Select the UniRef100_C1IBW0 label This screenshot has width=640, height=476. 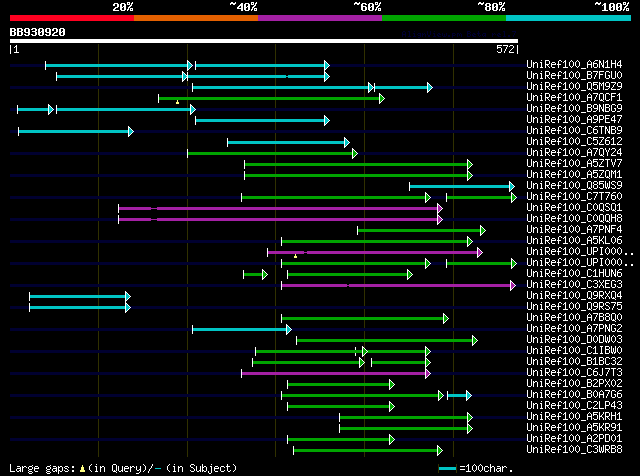[574, 351]
